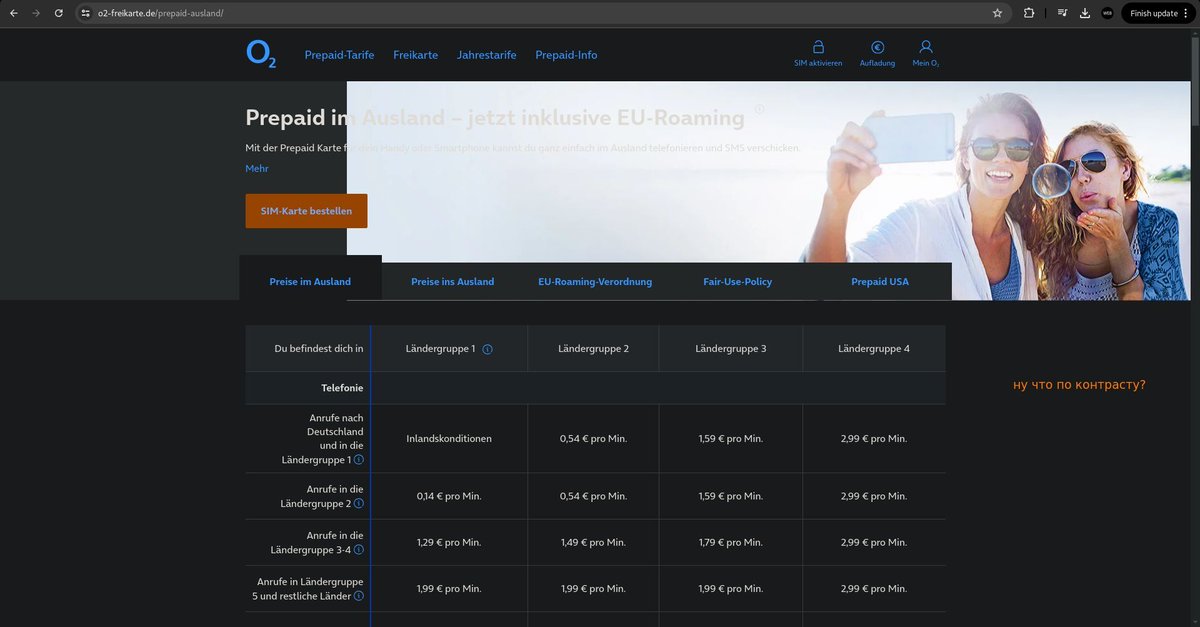Viewport: 1200px width, 627px height.
Task: Open the browser extensions puzzle icon
Action: [1027, 14]
